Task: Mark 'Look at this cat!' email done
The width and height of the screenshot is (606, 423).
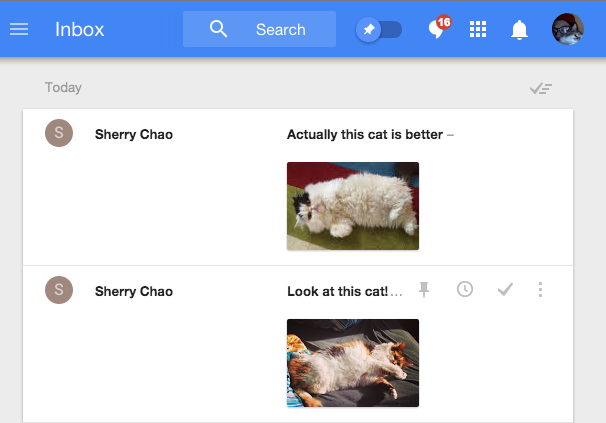Action: [x=505, y=290]
